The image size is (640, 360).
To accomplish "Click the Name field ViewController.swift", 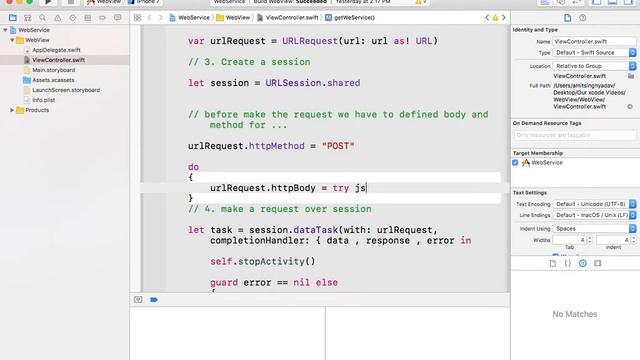I will click(x=594, y=41).
